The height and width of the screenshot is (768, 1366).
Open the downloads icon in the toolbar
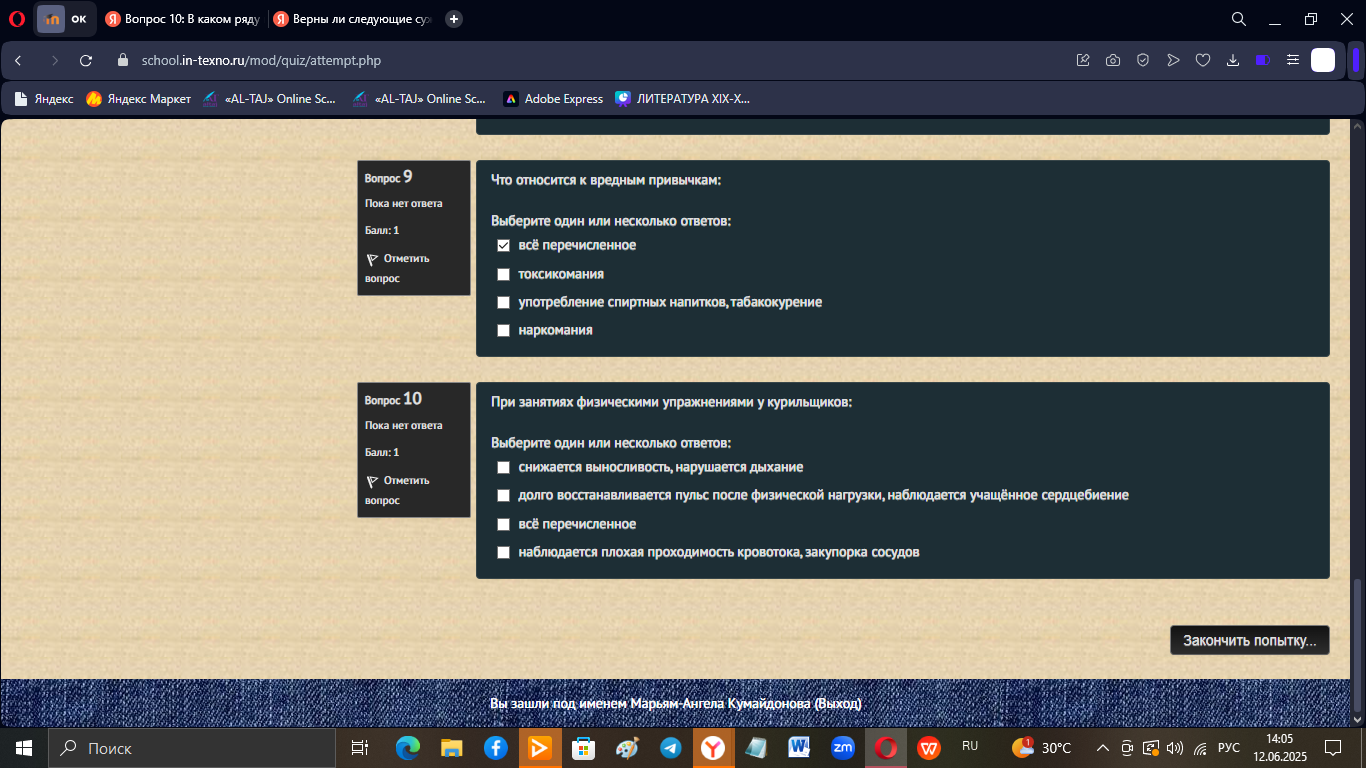point(1233,60)
